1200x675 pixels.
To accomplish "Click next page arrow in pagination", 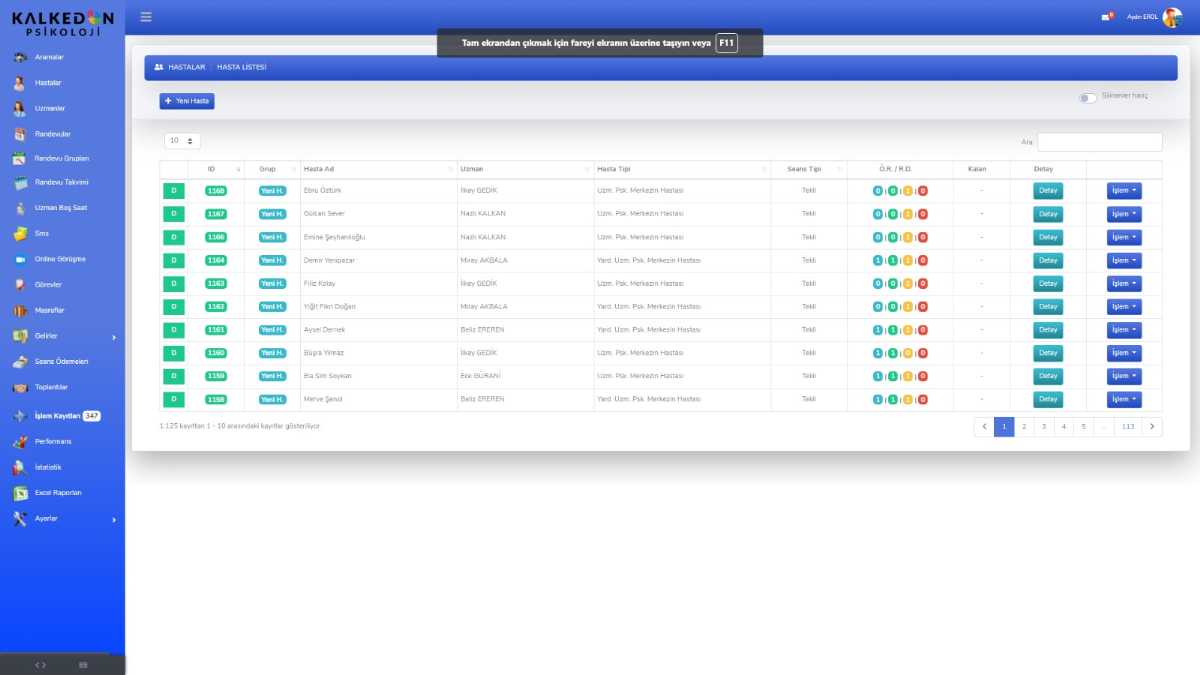I will click(1152, 427).
